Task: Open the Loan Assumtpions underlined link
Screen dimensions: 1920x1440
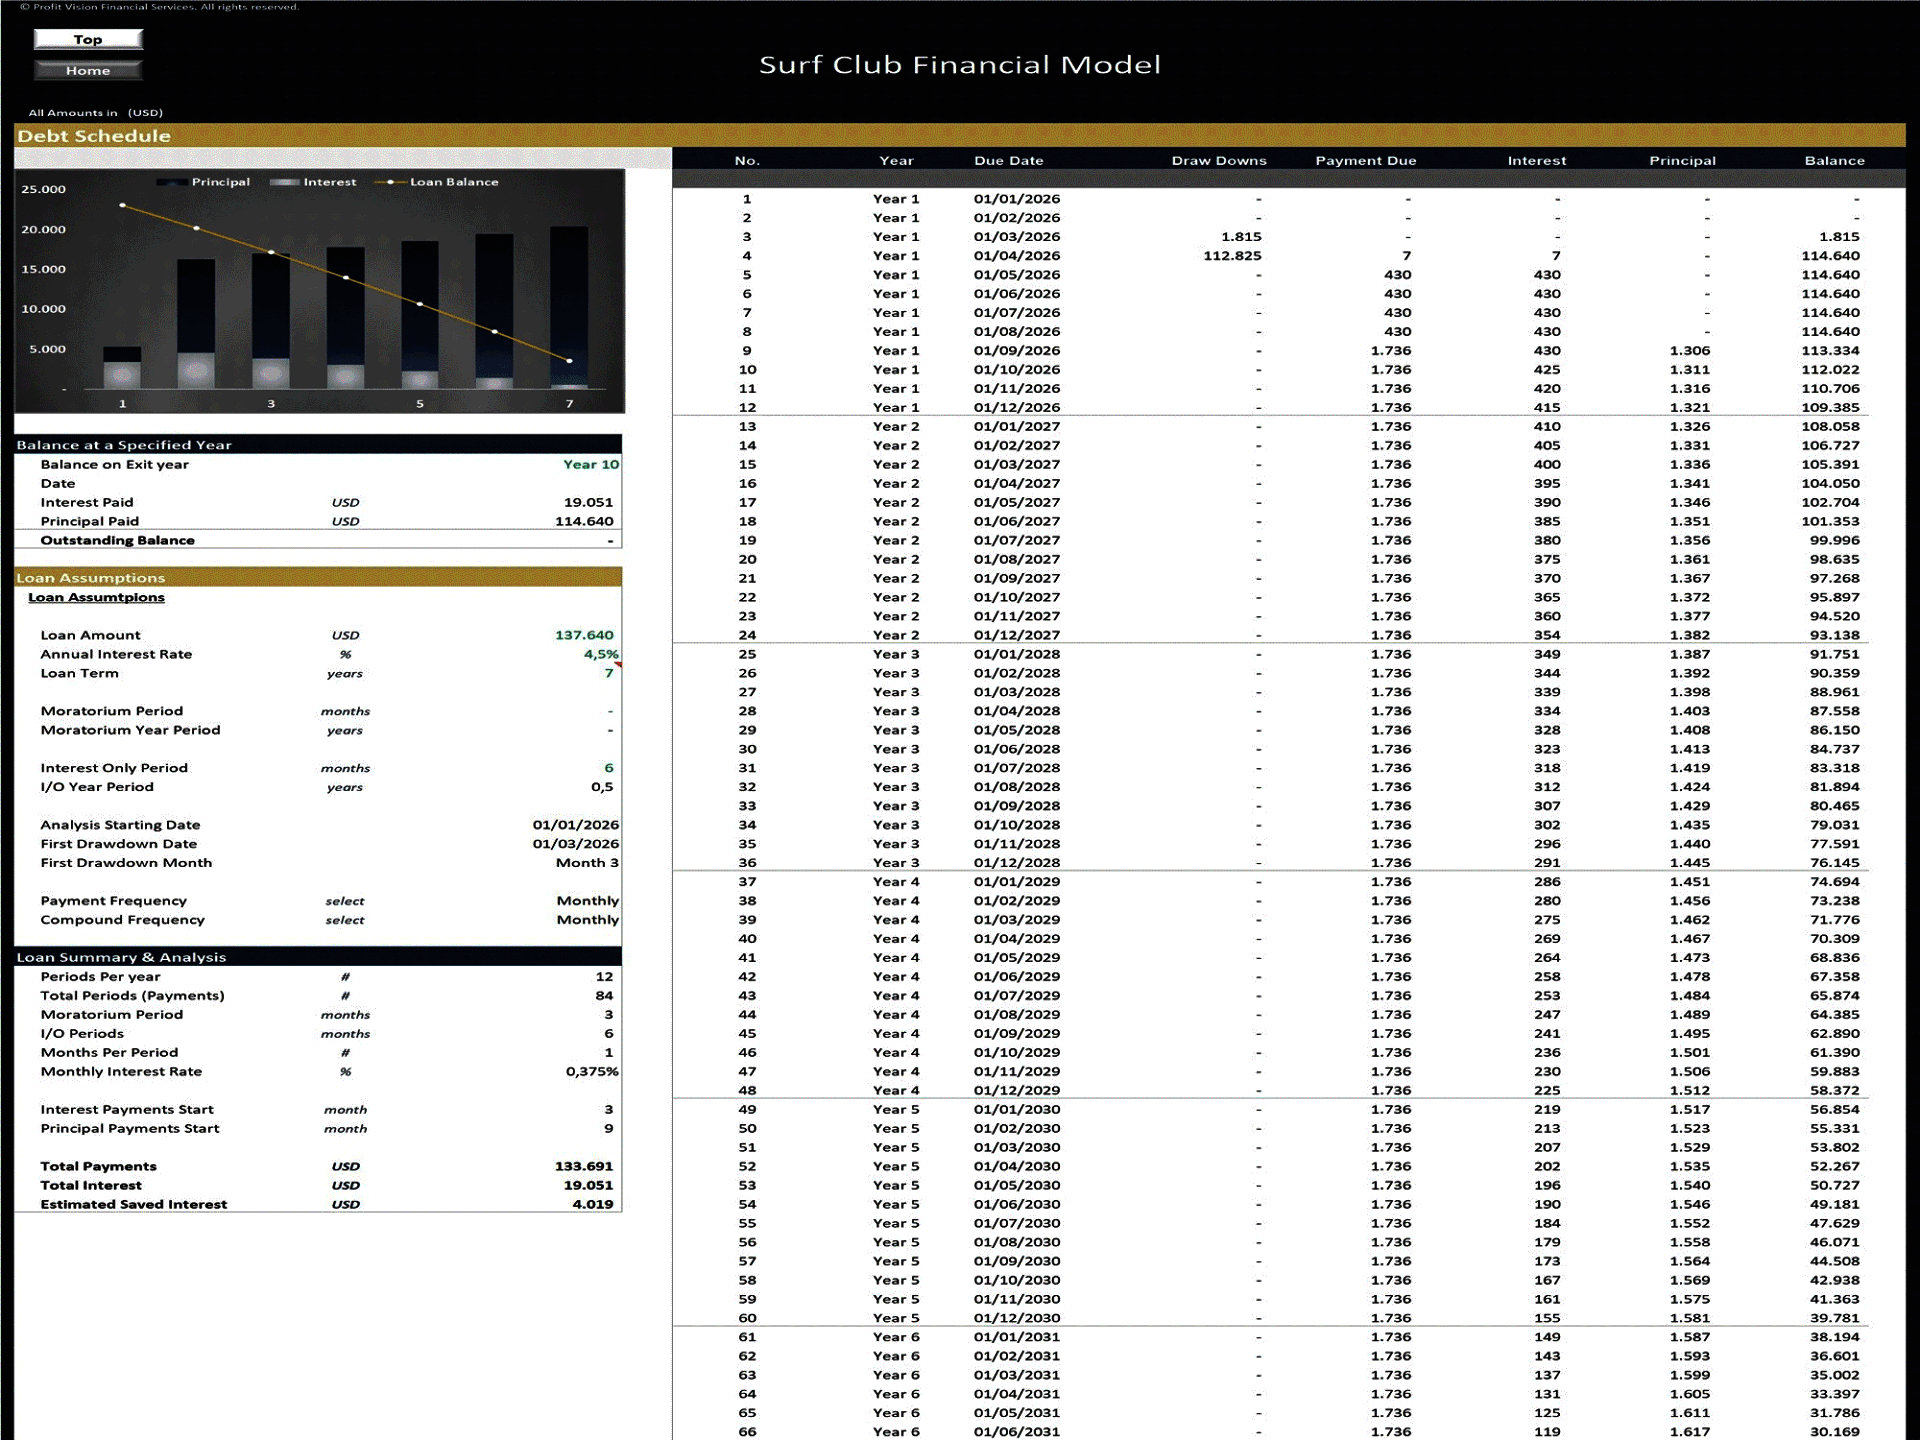Action: 96,597
